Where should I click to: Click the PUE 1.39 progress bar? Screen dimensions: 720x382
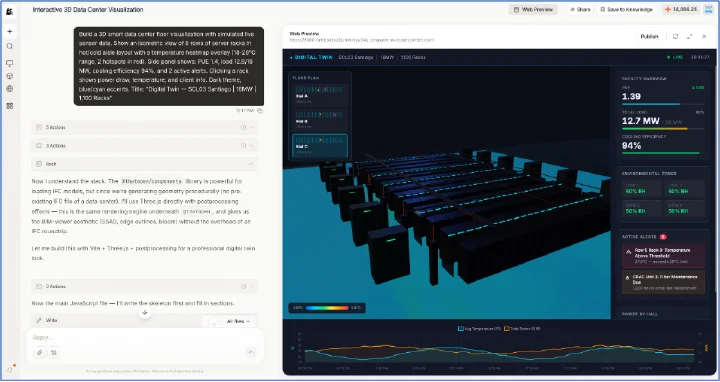click(x=663, y=104)
